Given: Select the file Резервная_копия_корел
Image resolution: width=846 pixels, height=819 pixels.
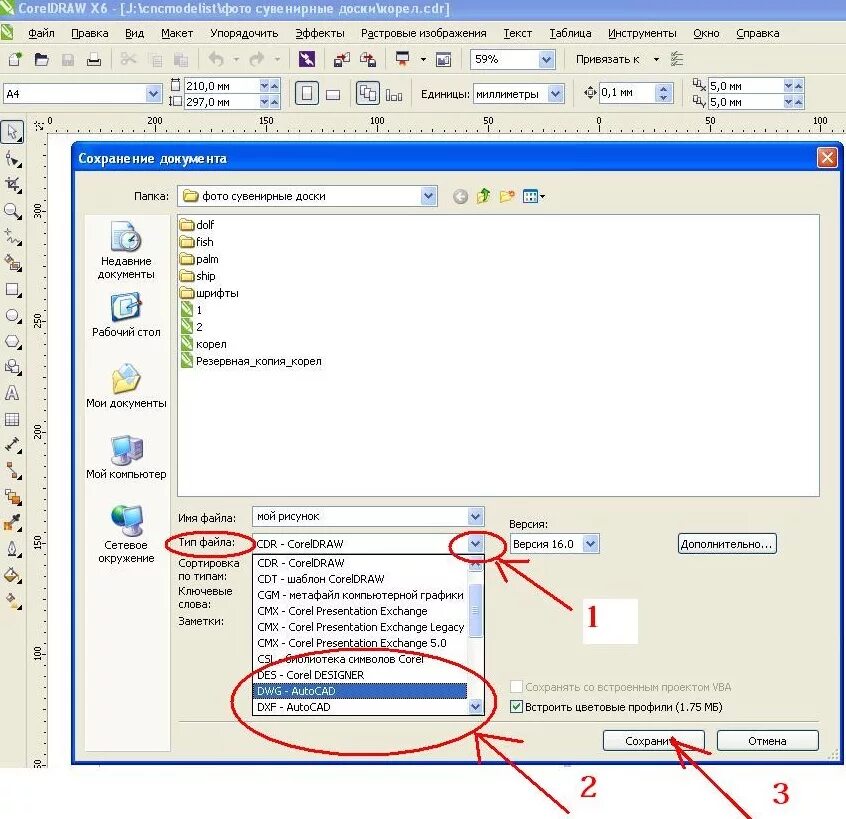Looking at the screenshot, I should point(251,361).
